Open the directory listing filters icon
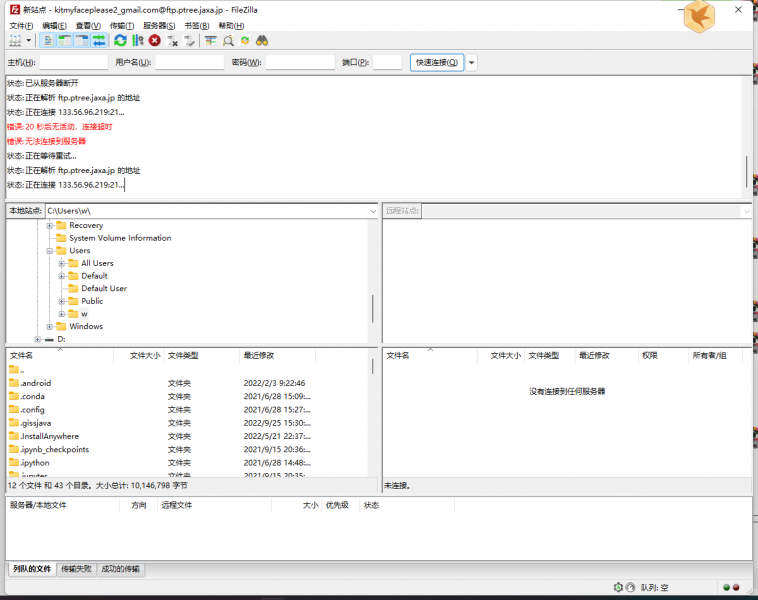Viewport: 758px width, 600px height. pyautogui.click(x=211, y=41)
